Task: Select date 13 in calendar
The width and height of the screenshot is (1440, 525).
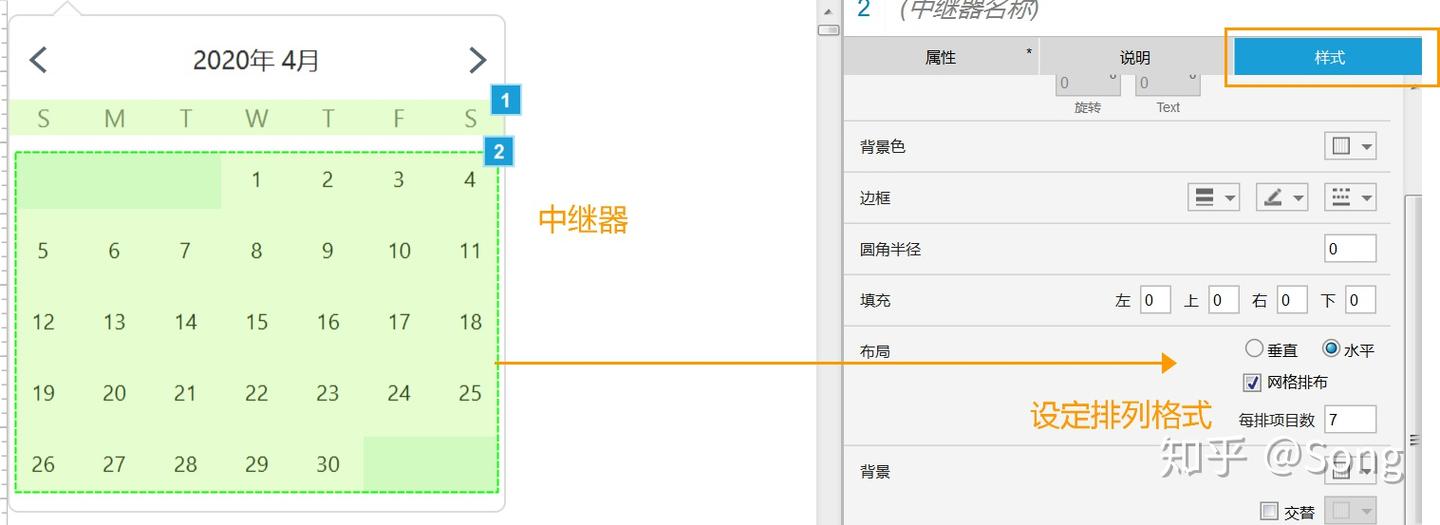Action: (114, 322)
